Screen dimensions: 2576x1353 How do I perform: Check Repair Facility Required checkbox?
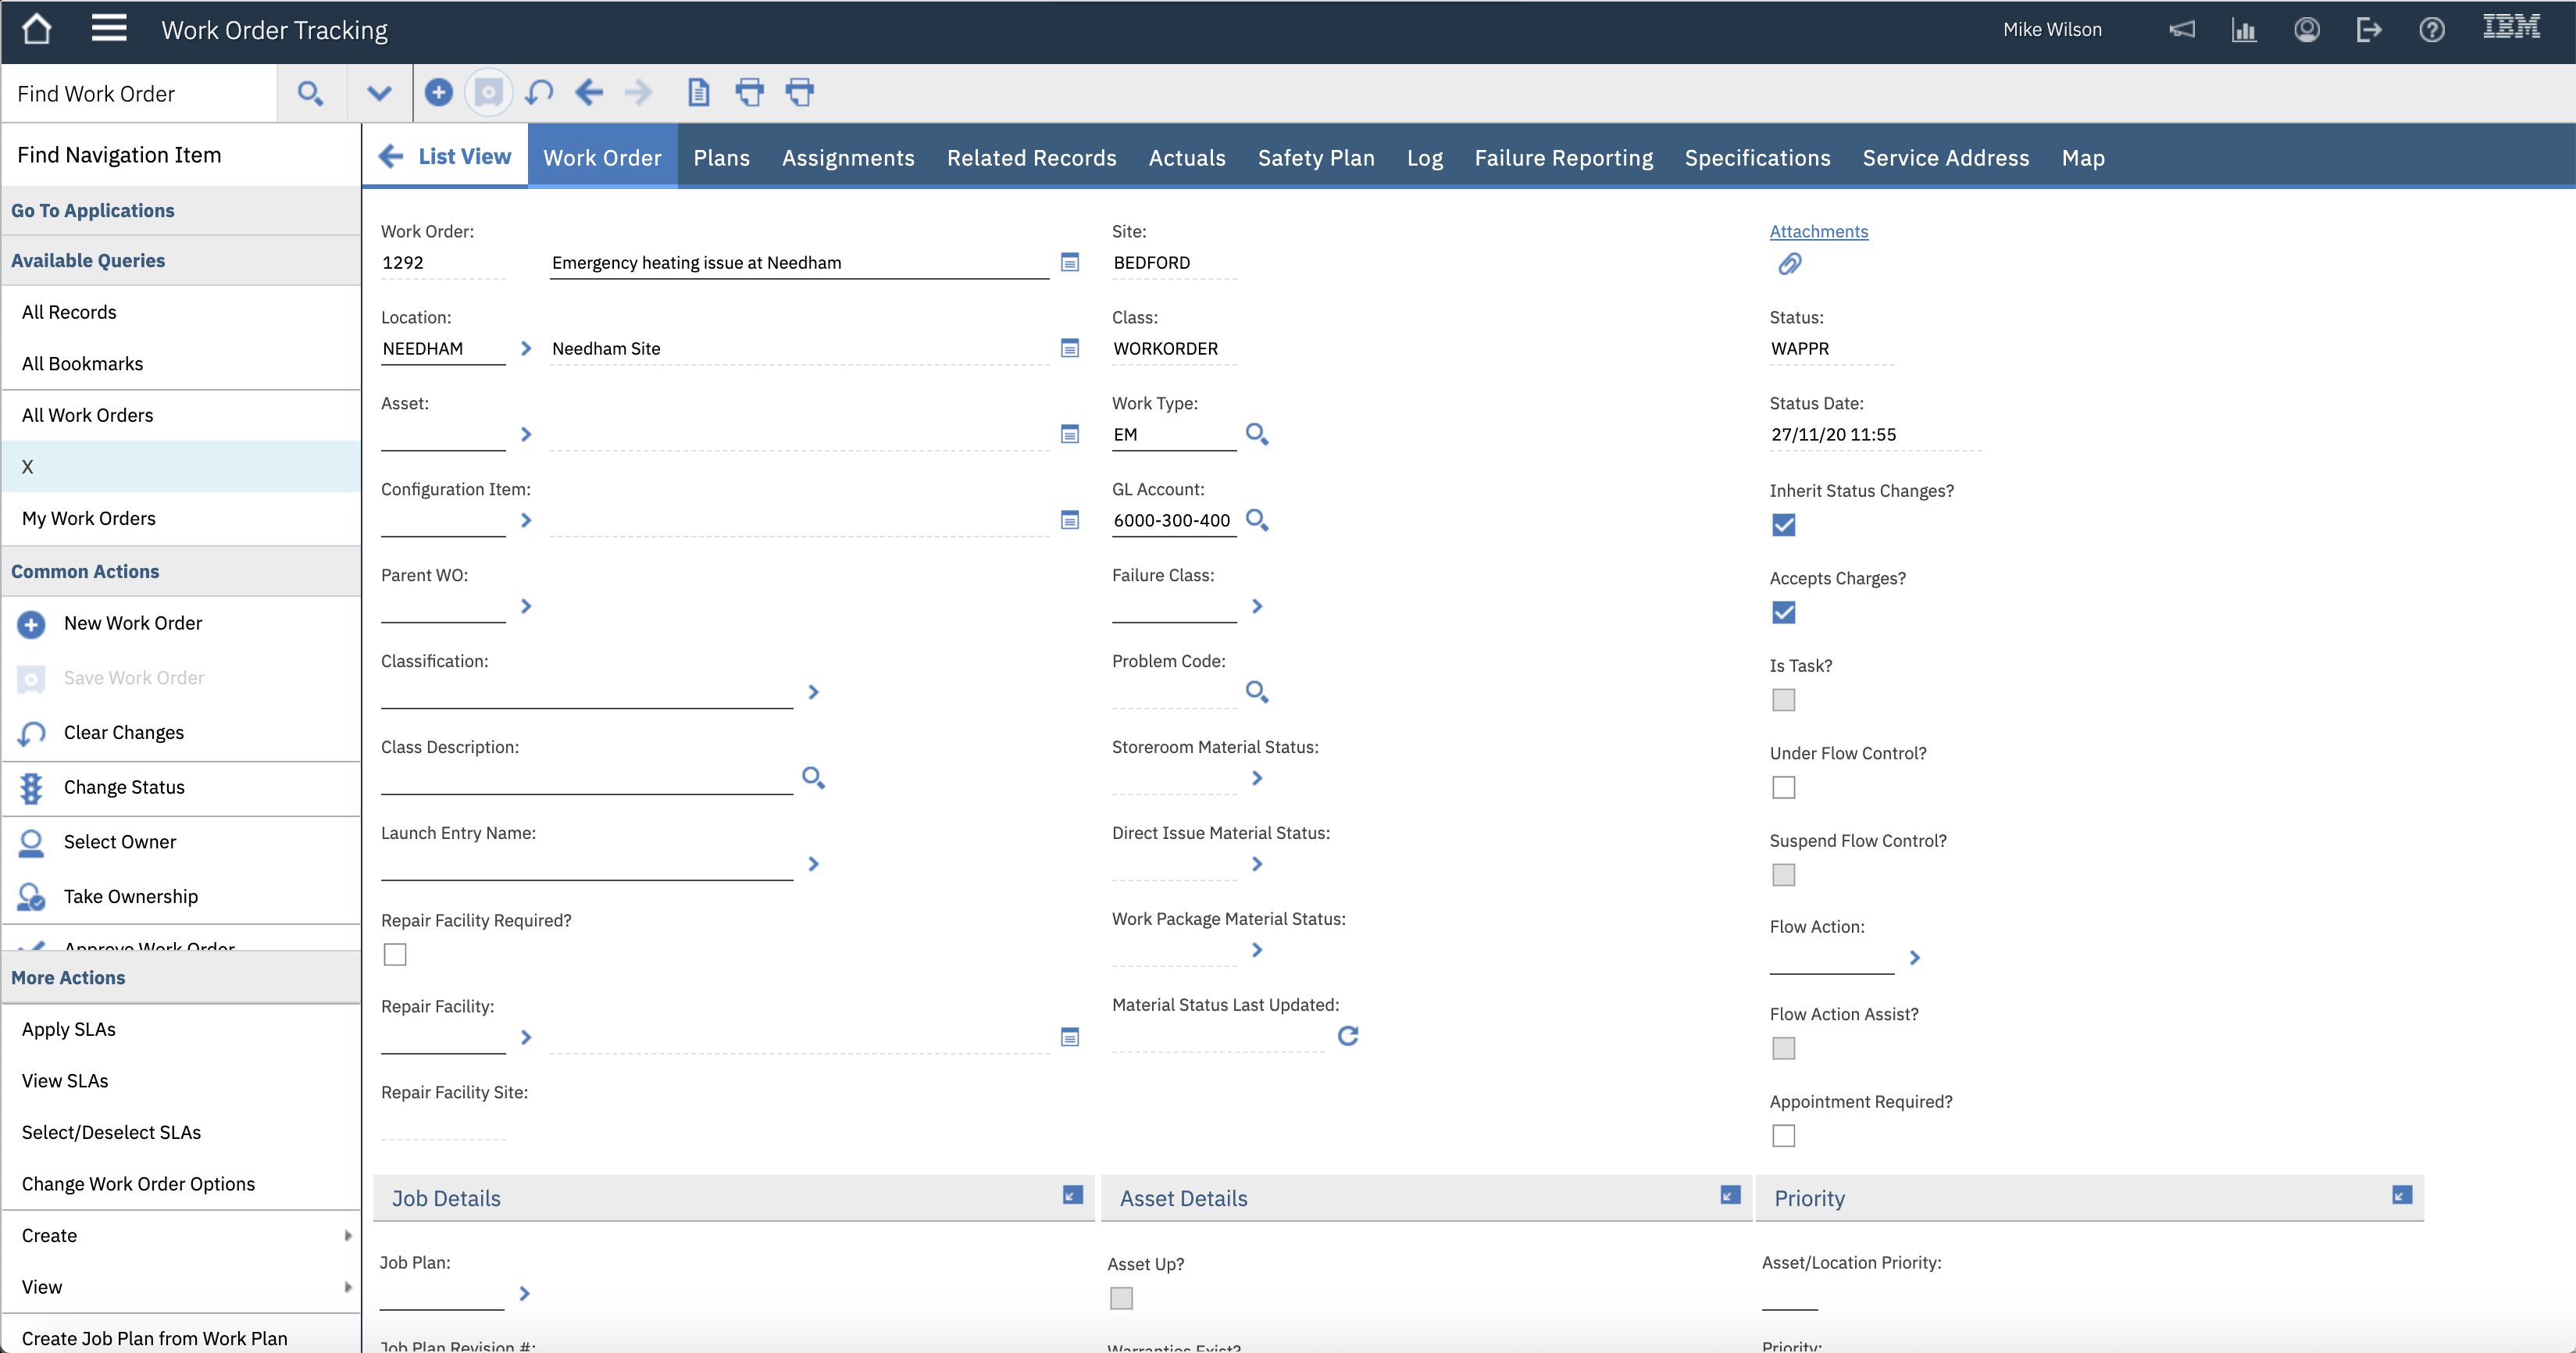[x=395, y=955]
